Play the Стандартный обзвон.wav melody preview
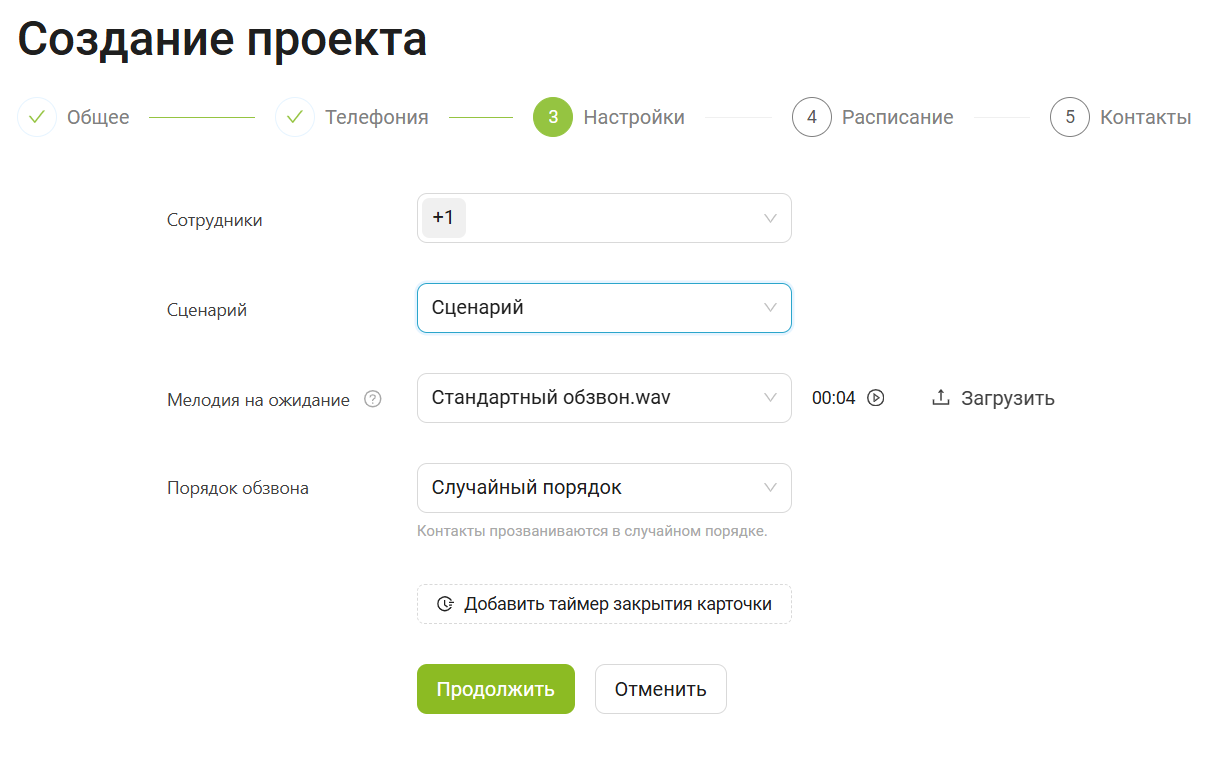This screenshot has height=765, width=1212. coord(876,398)
